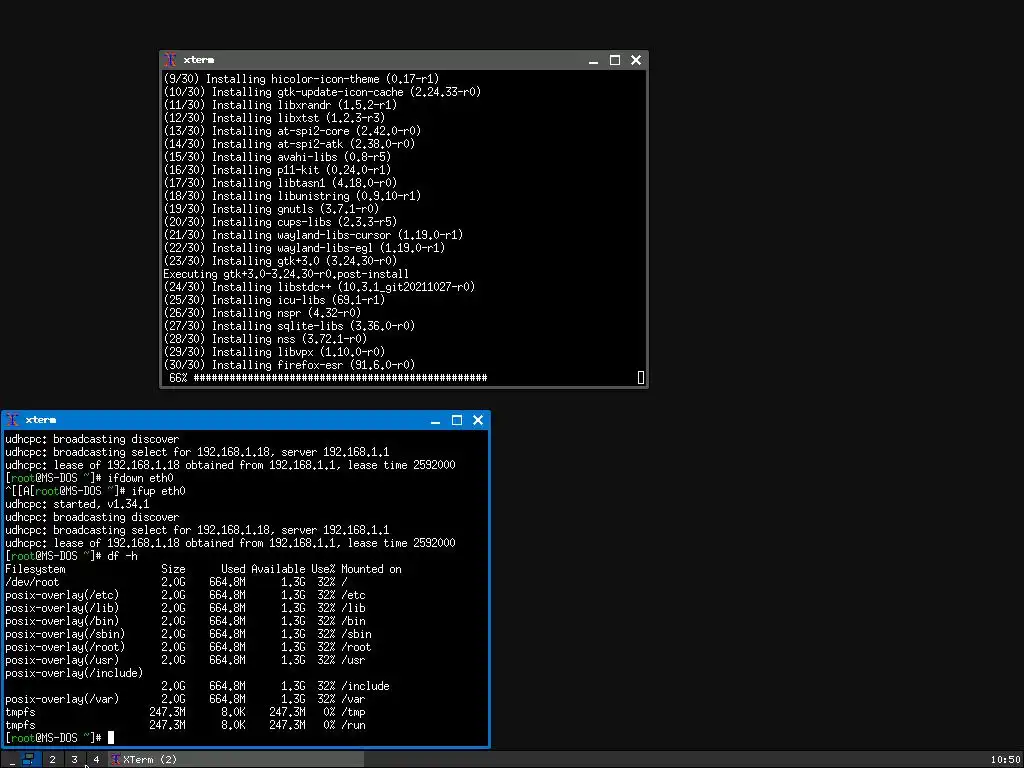The width and height of the screenshot is (1024, 768).
Task: Click the 'Installing libstdc++' line
Action: 319,287
